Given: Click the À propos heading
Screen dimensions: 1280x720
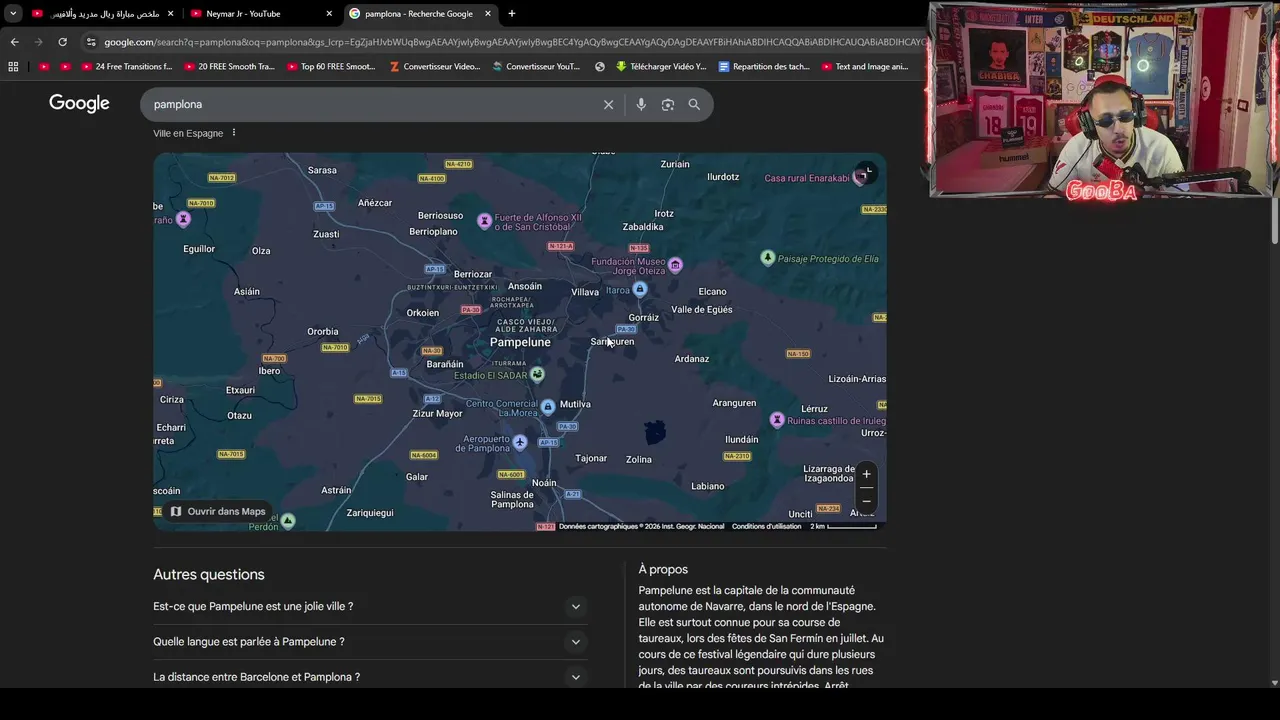Looking at the screenshot, I should 663,569.
